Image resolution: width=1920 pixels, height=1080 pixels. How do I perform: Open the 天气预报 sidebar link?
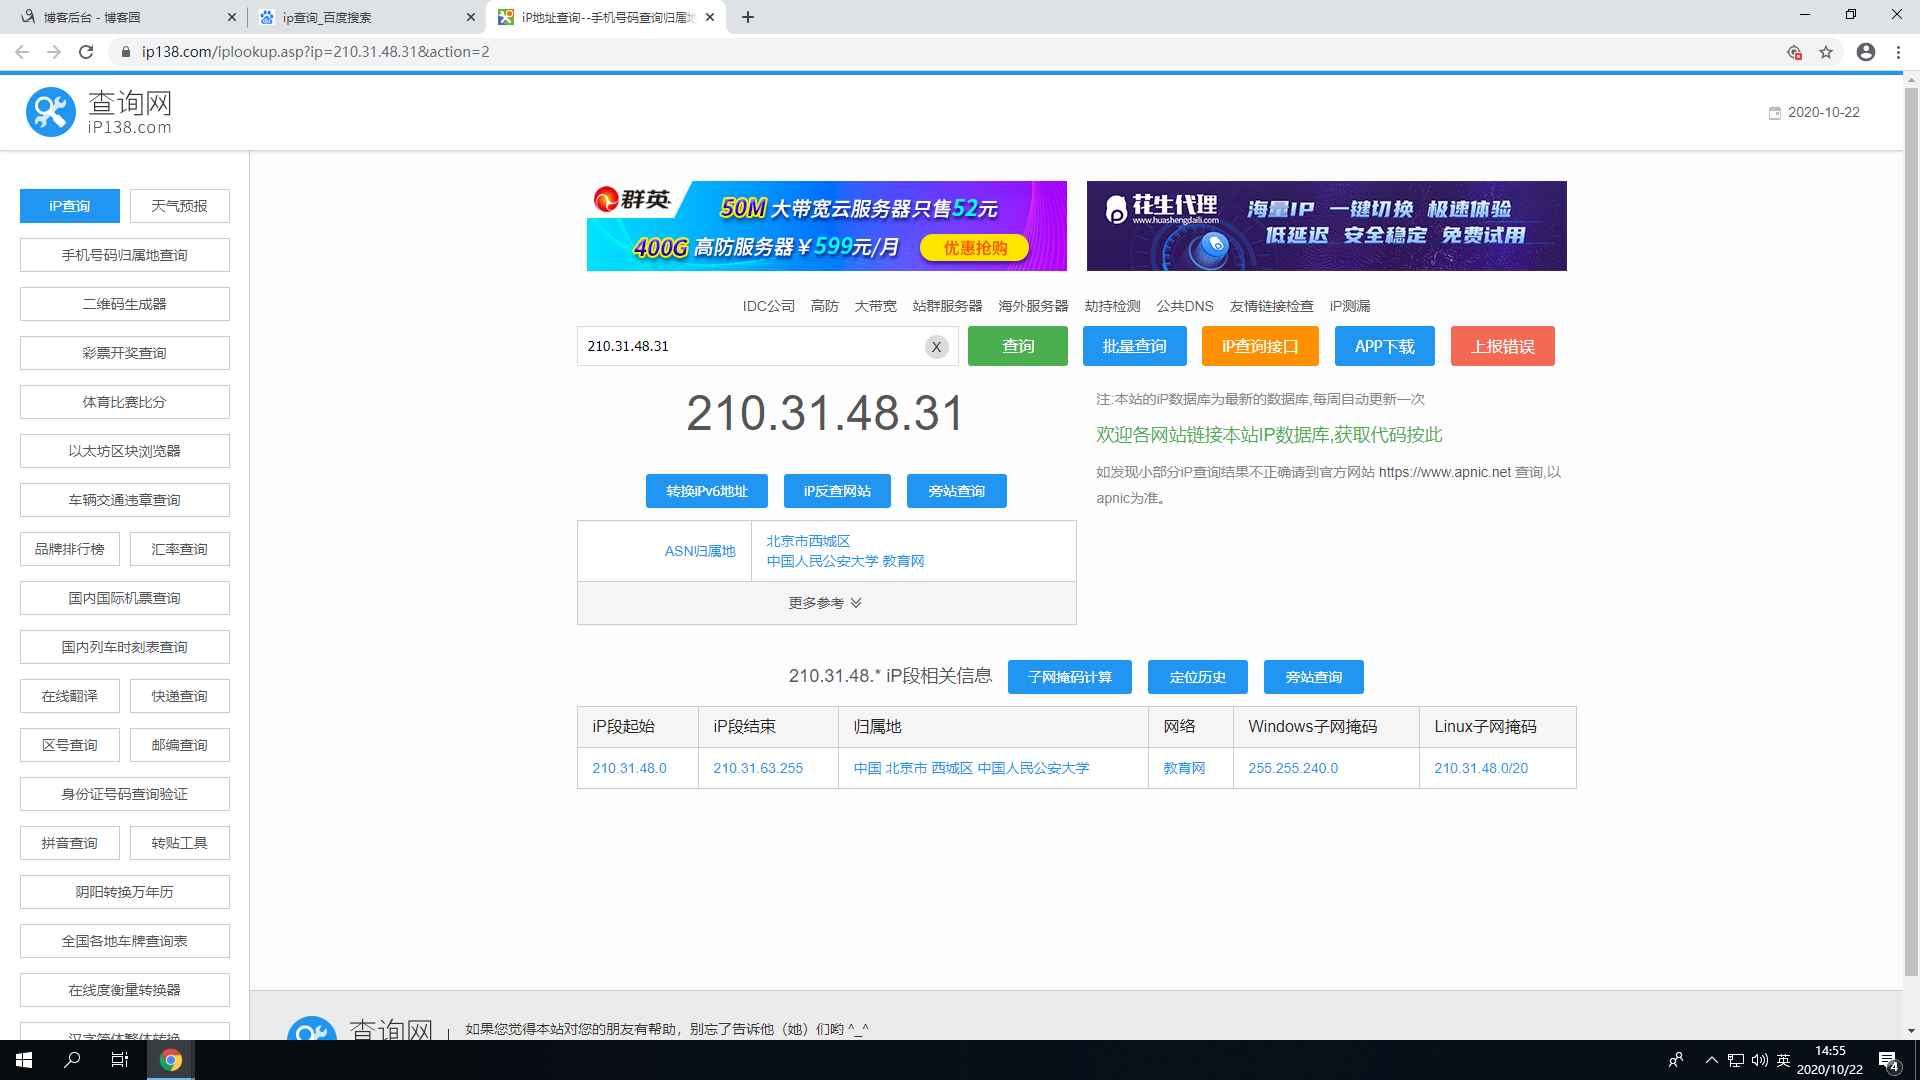coord(179,206)
